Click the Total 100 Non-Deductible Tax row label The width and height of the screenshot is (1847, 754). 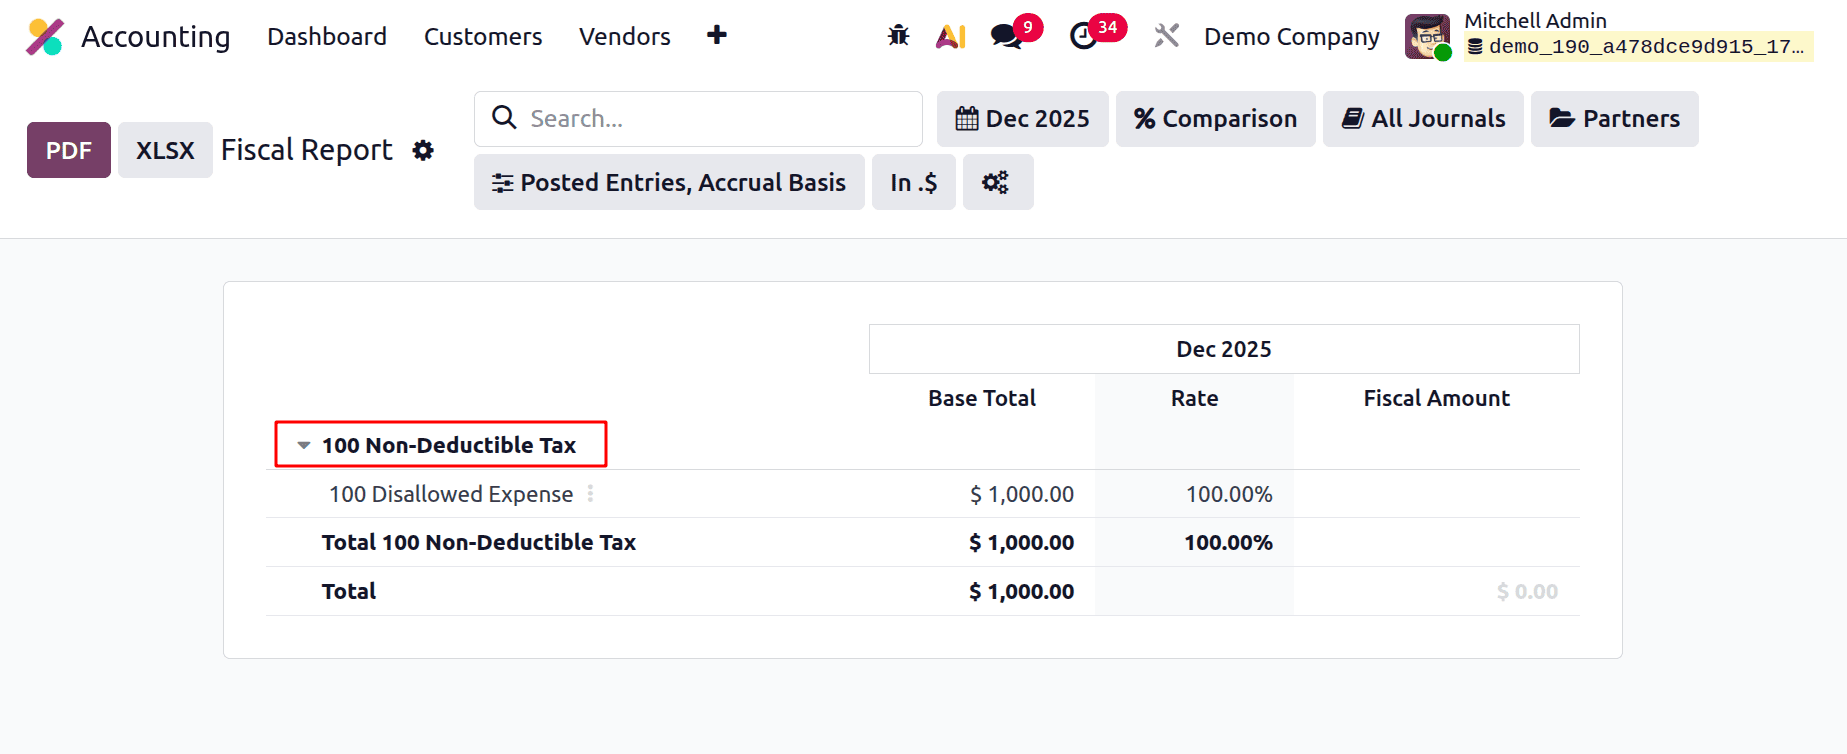point(479,542)
